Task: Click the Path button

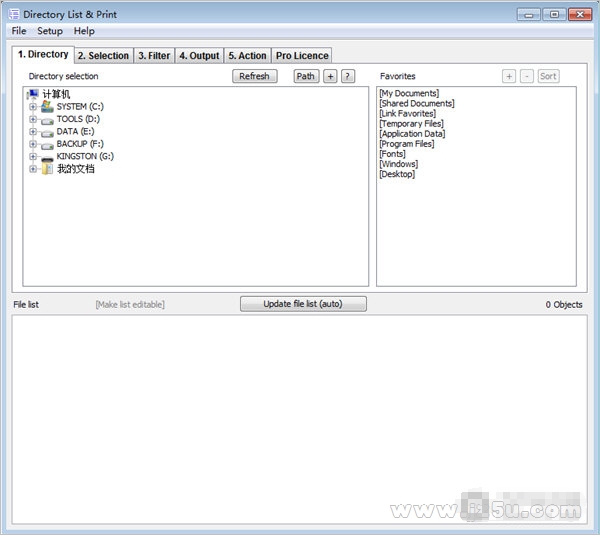Action: tap(306, 76)
